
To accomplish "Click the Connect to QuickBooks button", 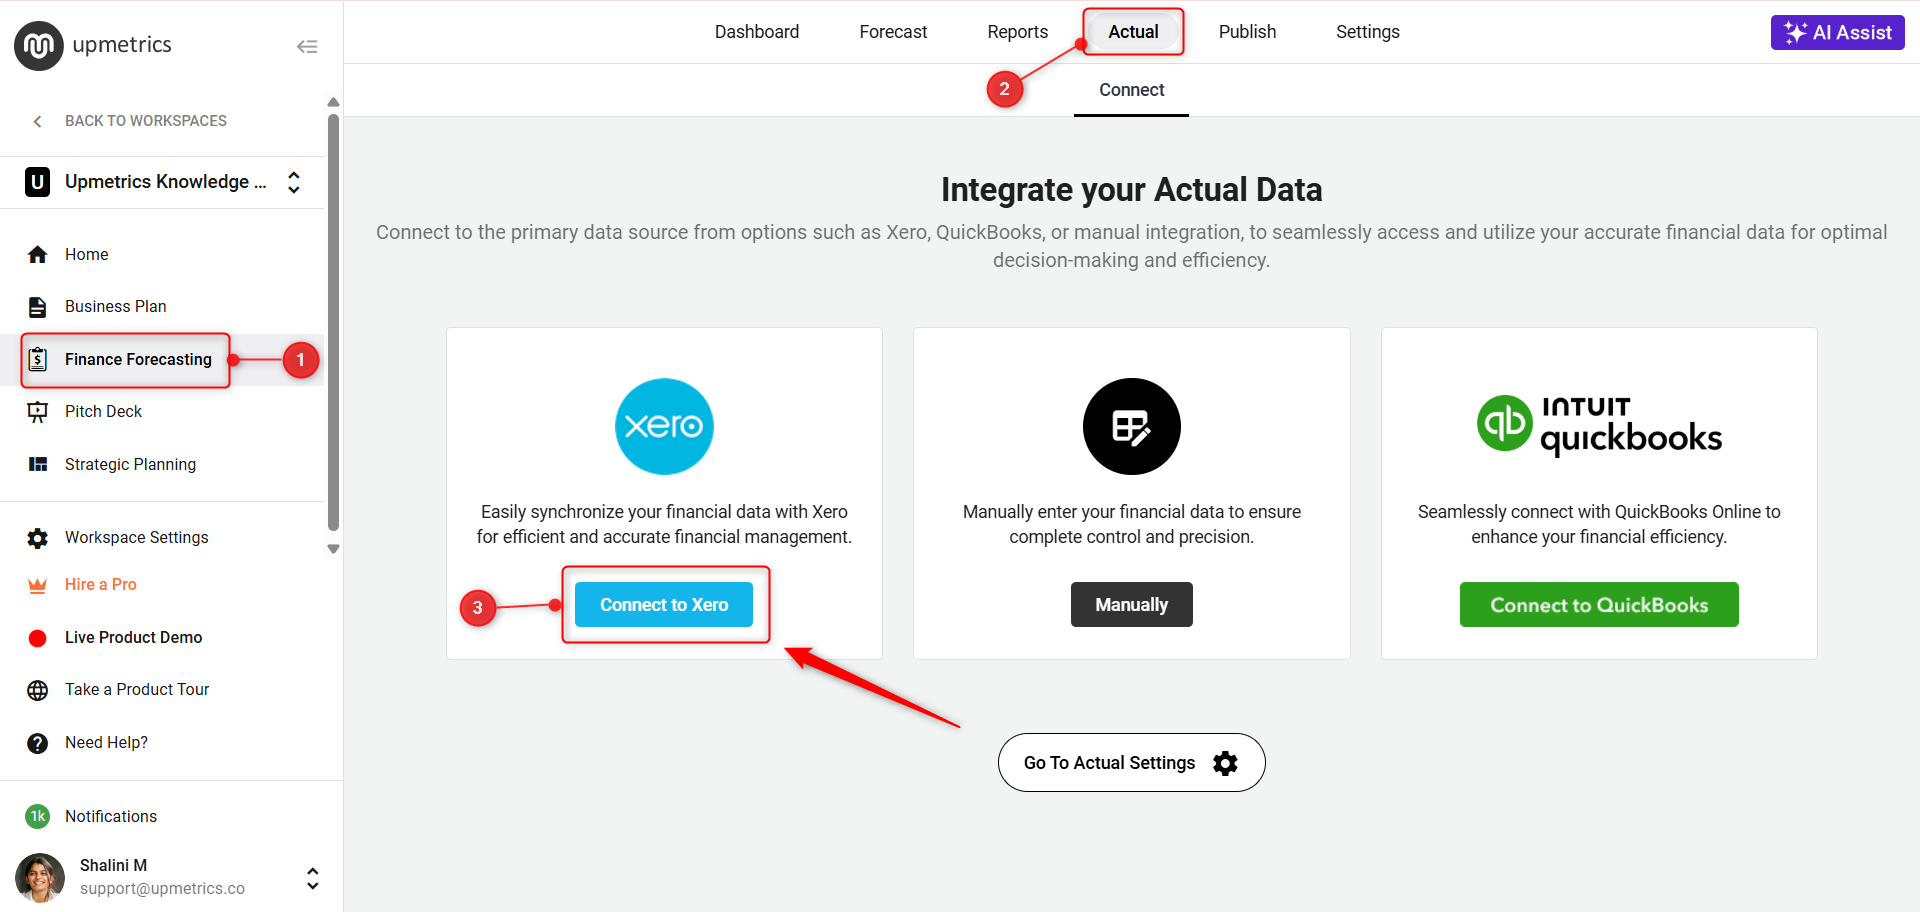I will click(x=1599, y=605).
